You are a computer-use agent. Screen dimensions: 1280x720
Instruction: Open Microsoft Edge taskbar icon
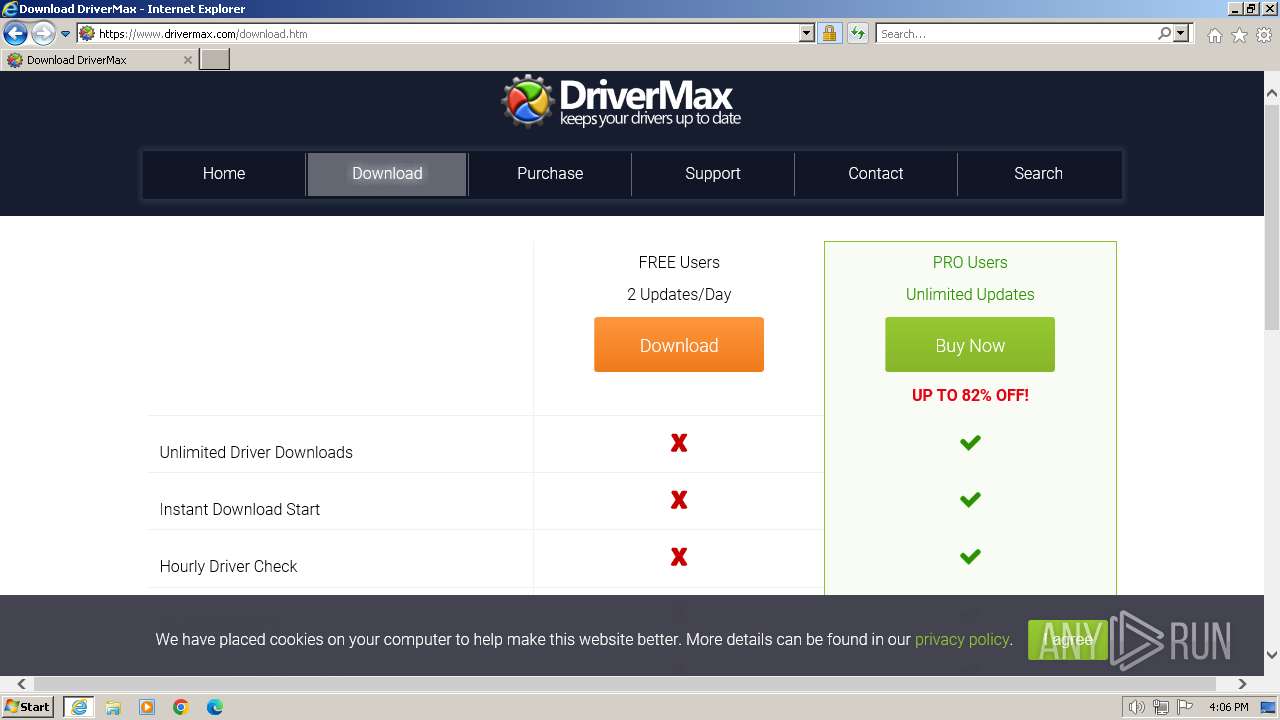click(215, 707)
